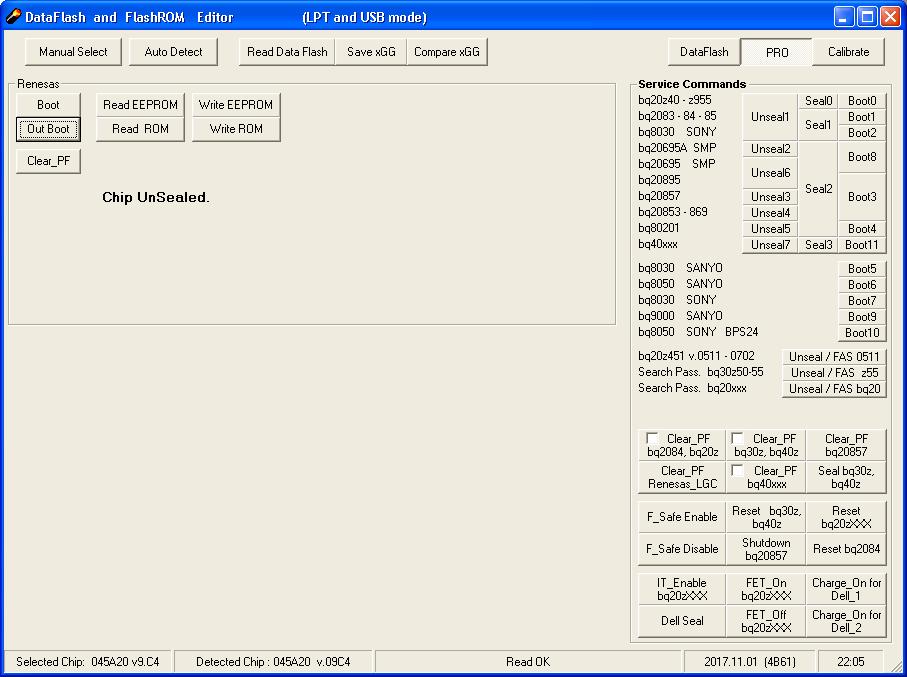The width and height of the screenshot is (907, 677).
Task: Click the Renesas Boot button
Action: [x=48, y=105]
